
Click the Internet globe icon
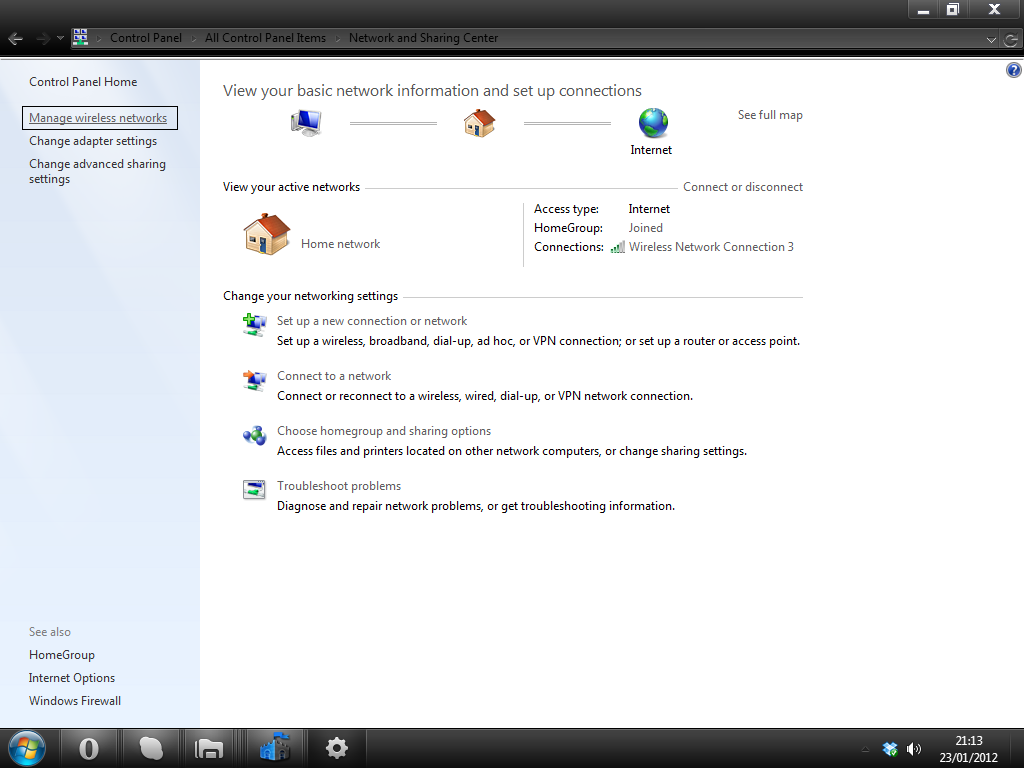(653, 123)
